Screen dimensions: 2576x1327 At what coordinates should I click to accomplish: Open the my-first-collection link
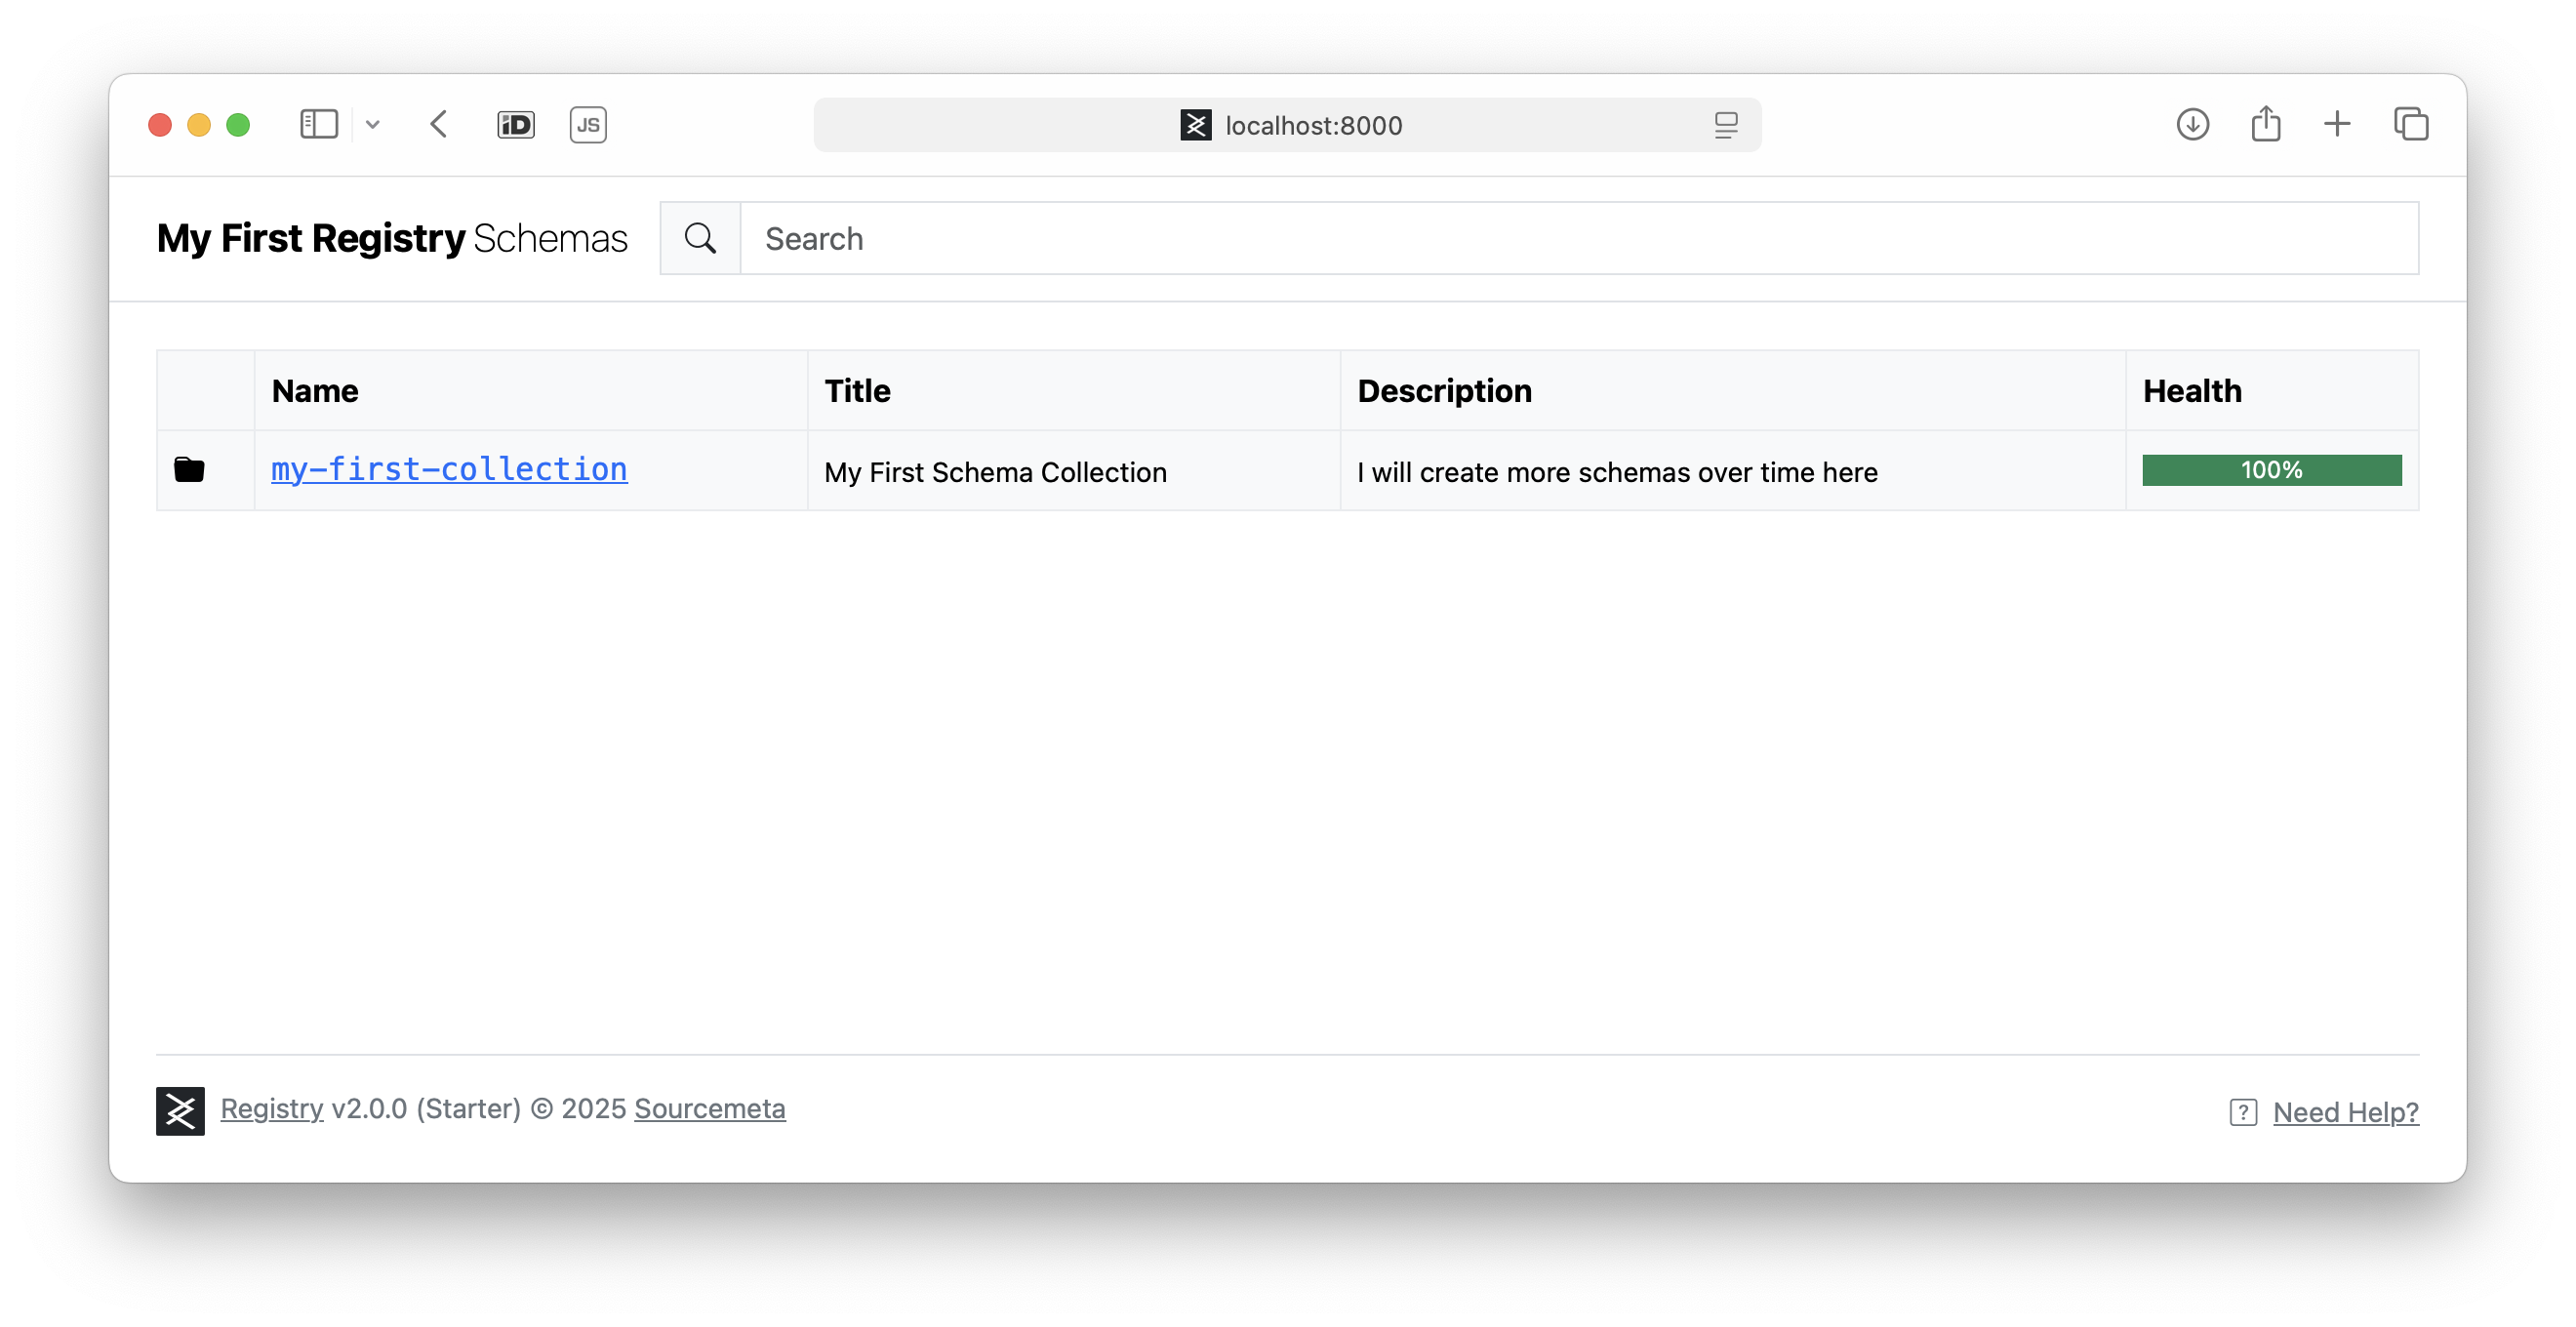point(449,469)
